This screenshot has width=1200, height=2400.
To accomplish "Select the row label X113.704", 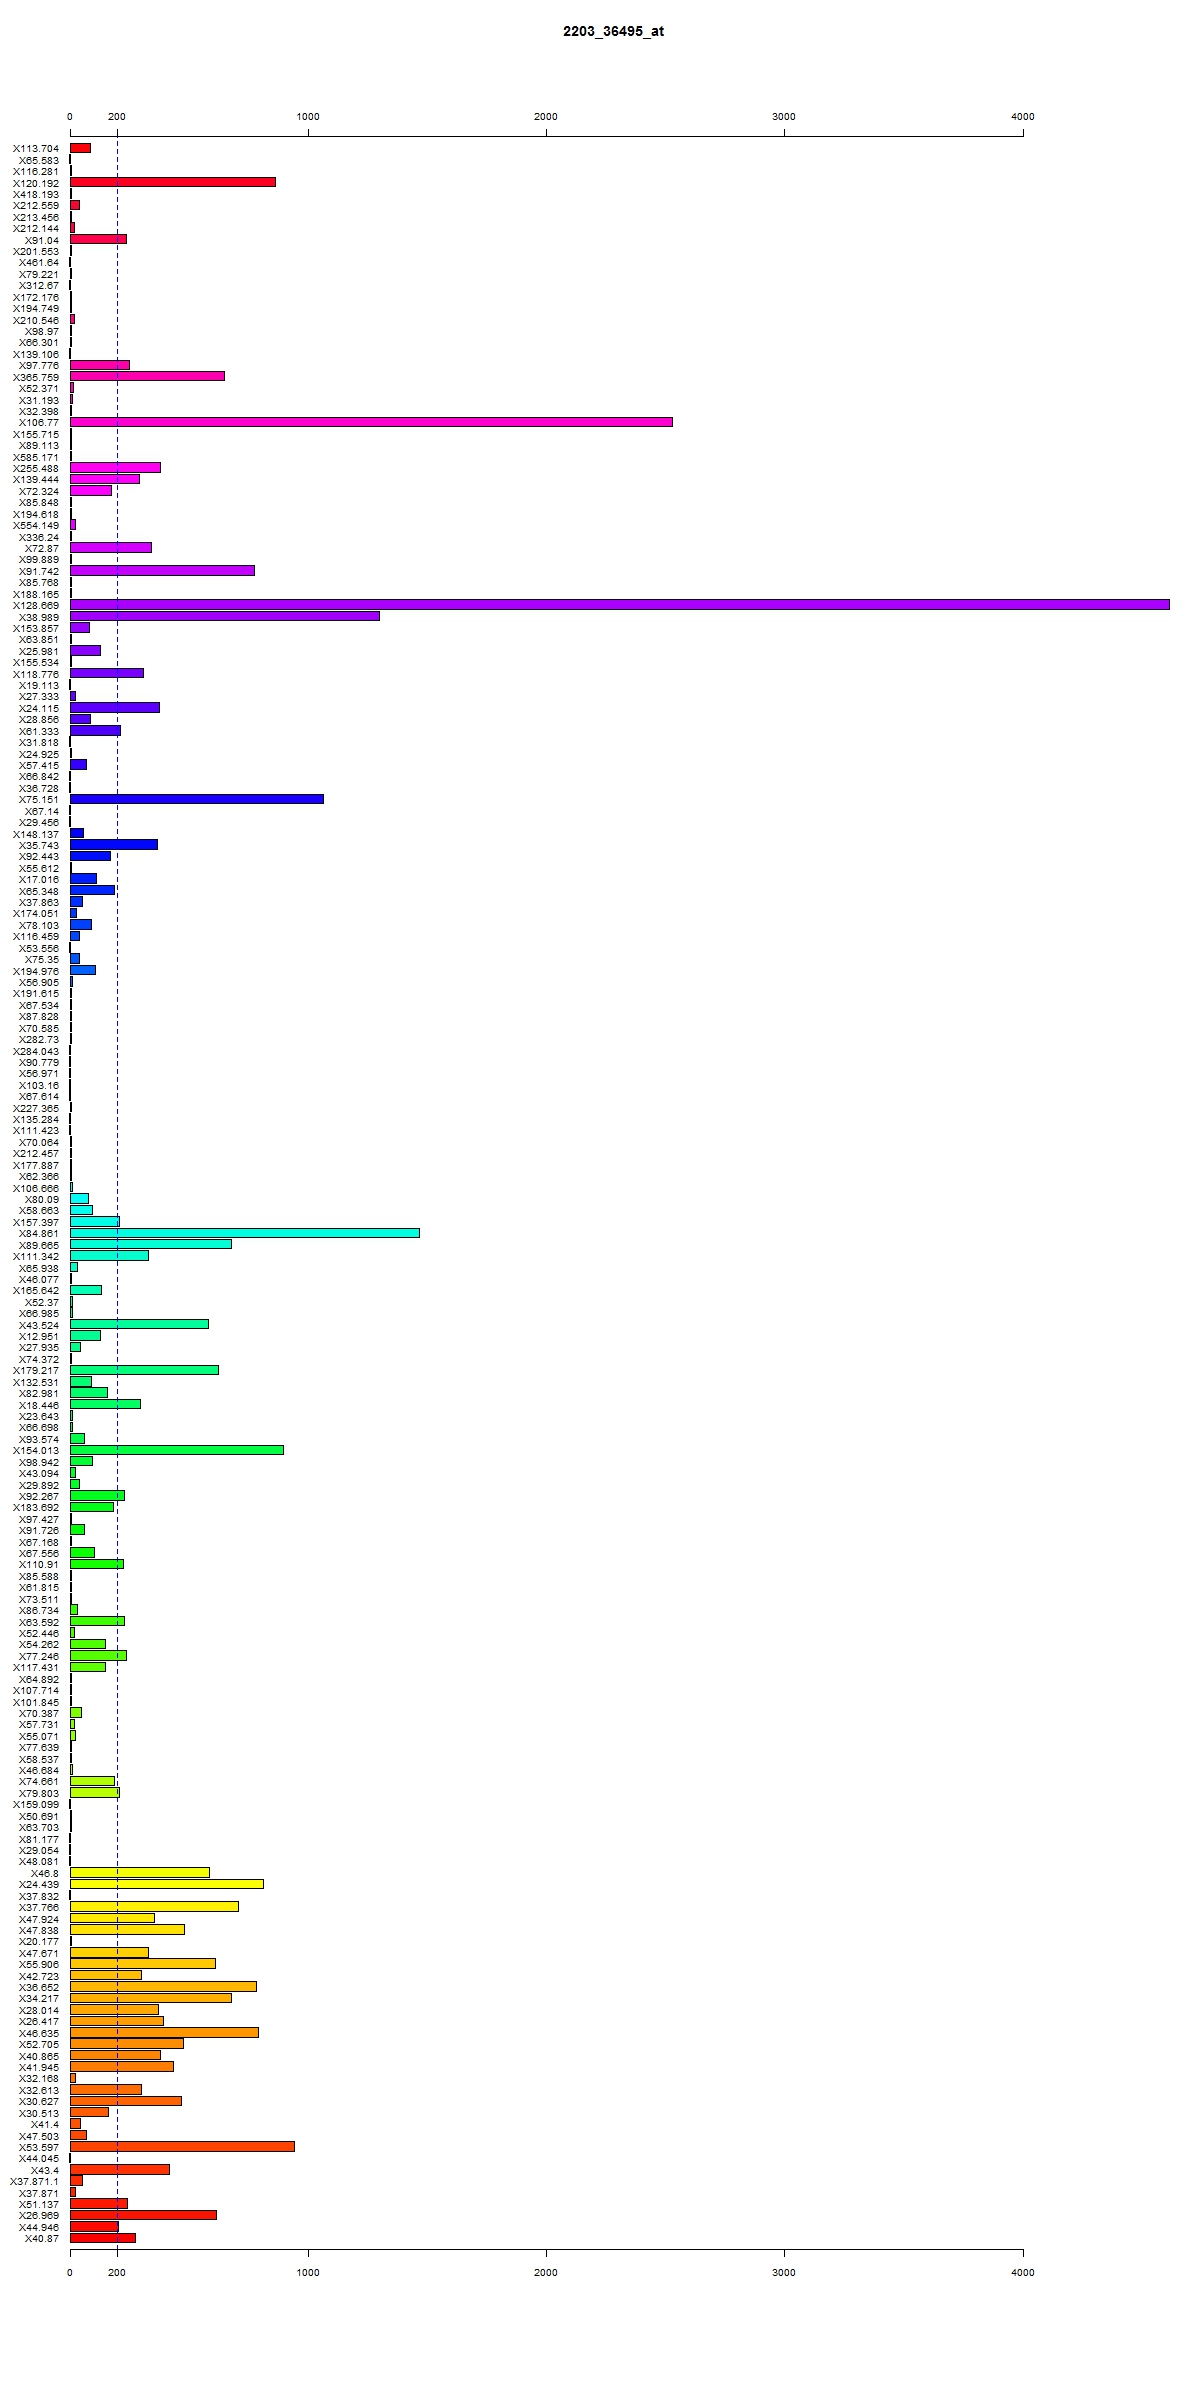I will point(36,148).
